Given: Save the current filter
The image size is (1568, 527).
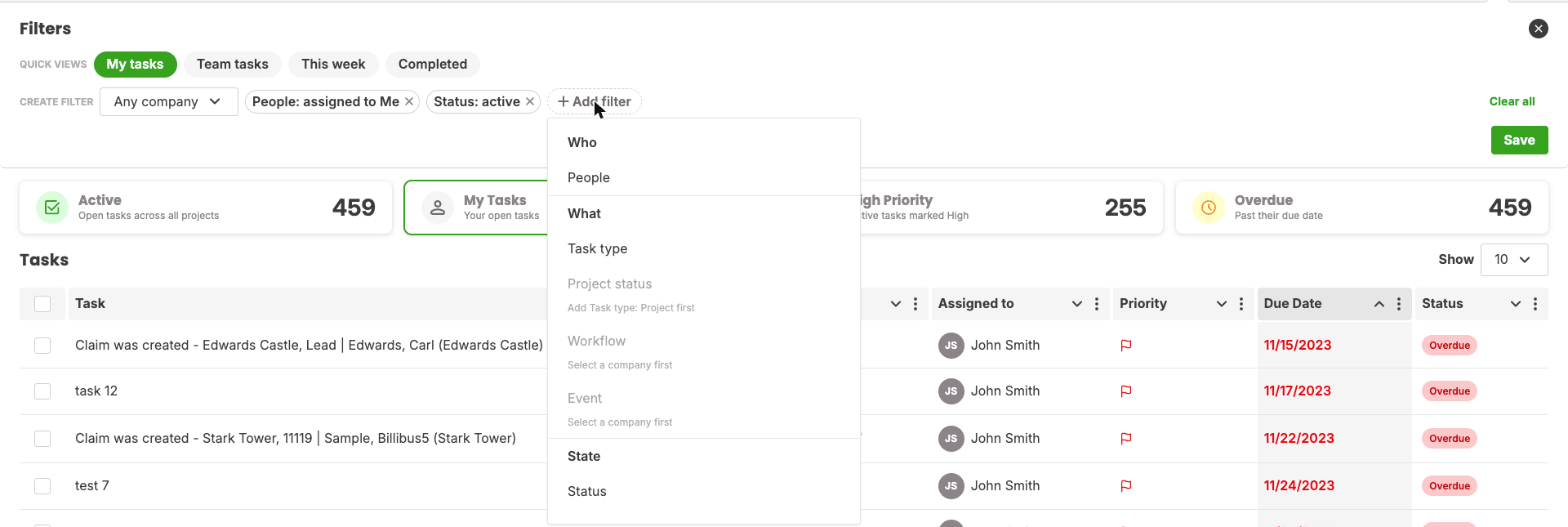Looking at the screenshot, I should pyautogui.click(x=1519, y=140).
